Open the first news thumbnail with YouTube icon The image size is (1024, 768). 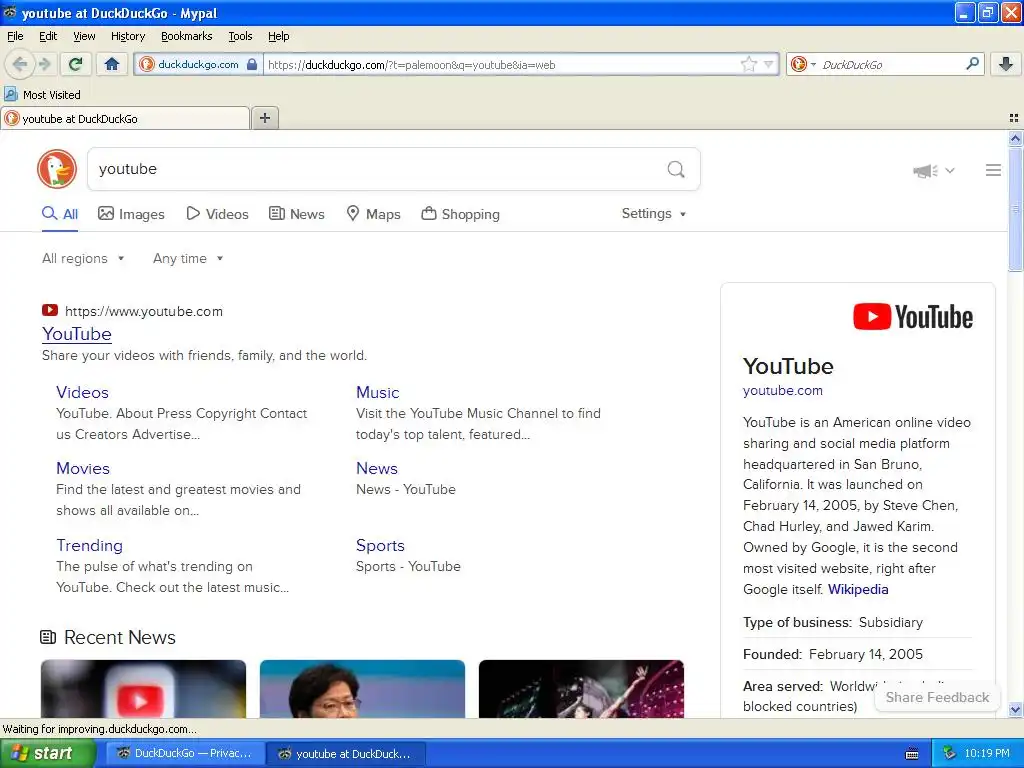pos(144,689)
